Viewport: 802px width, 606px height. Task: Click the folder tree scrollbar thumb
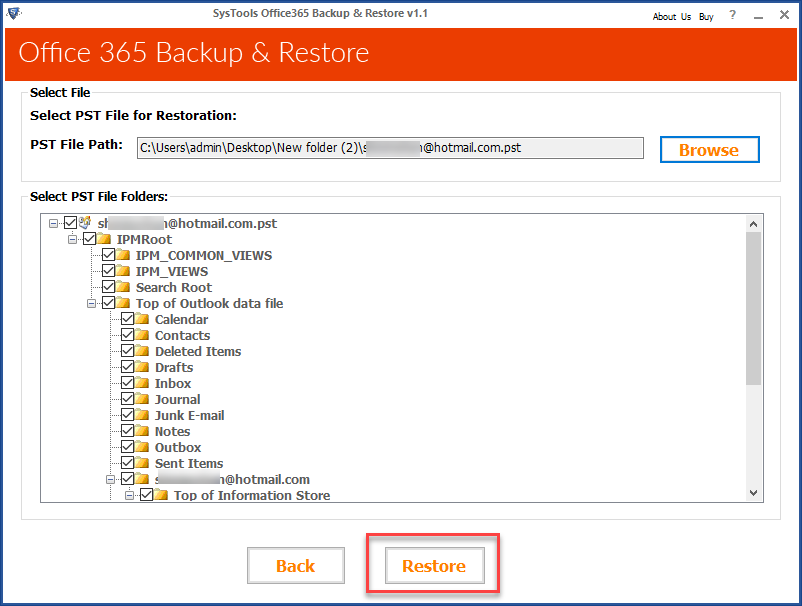(x=753, y=308)
